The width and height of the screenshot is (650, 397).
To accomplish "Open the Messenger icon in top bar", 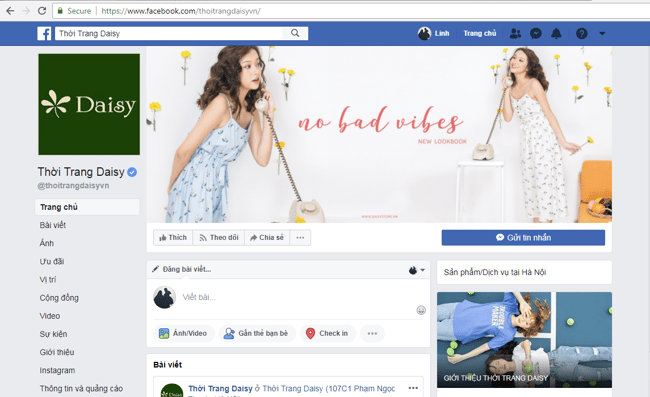I will [536, 33].
